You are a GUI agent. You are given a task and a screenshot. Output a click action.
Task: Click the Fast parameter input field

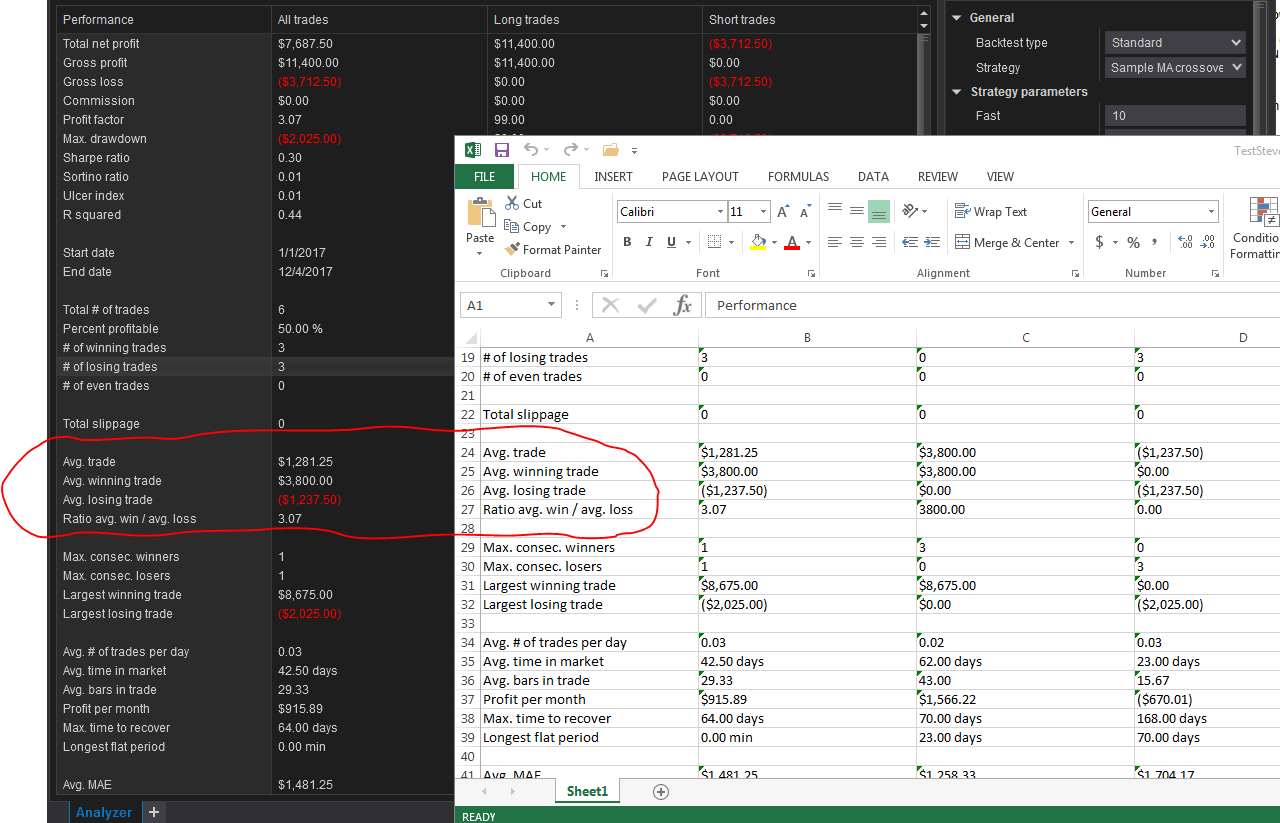point(1175,116)
